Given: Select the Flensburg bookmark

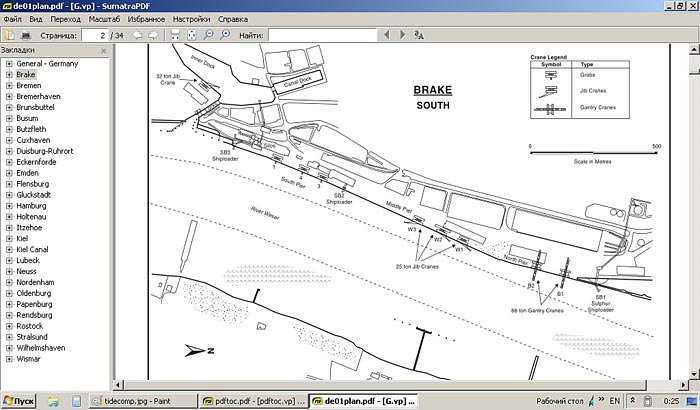Looking at the screenshot, I should pos(33,184).
